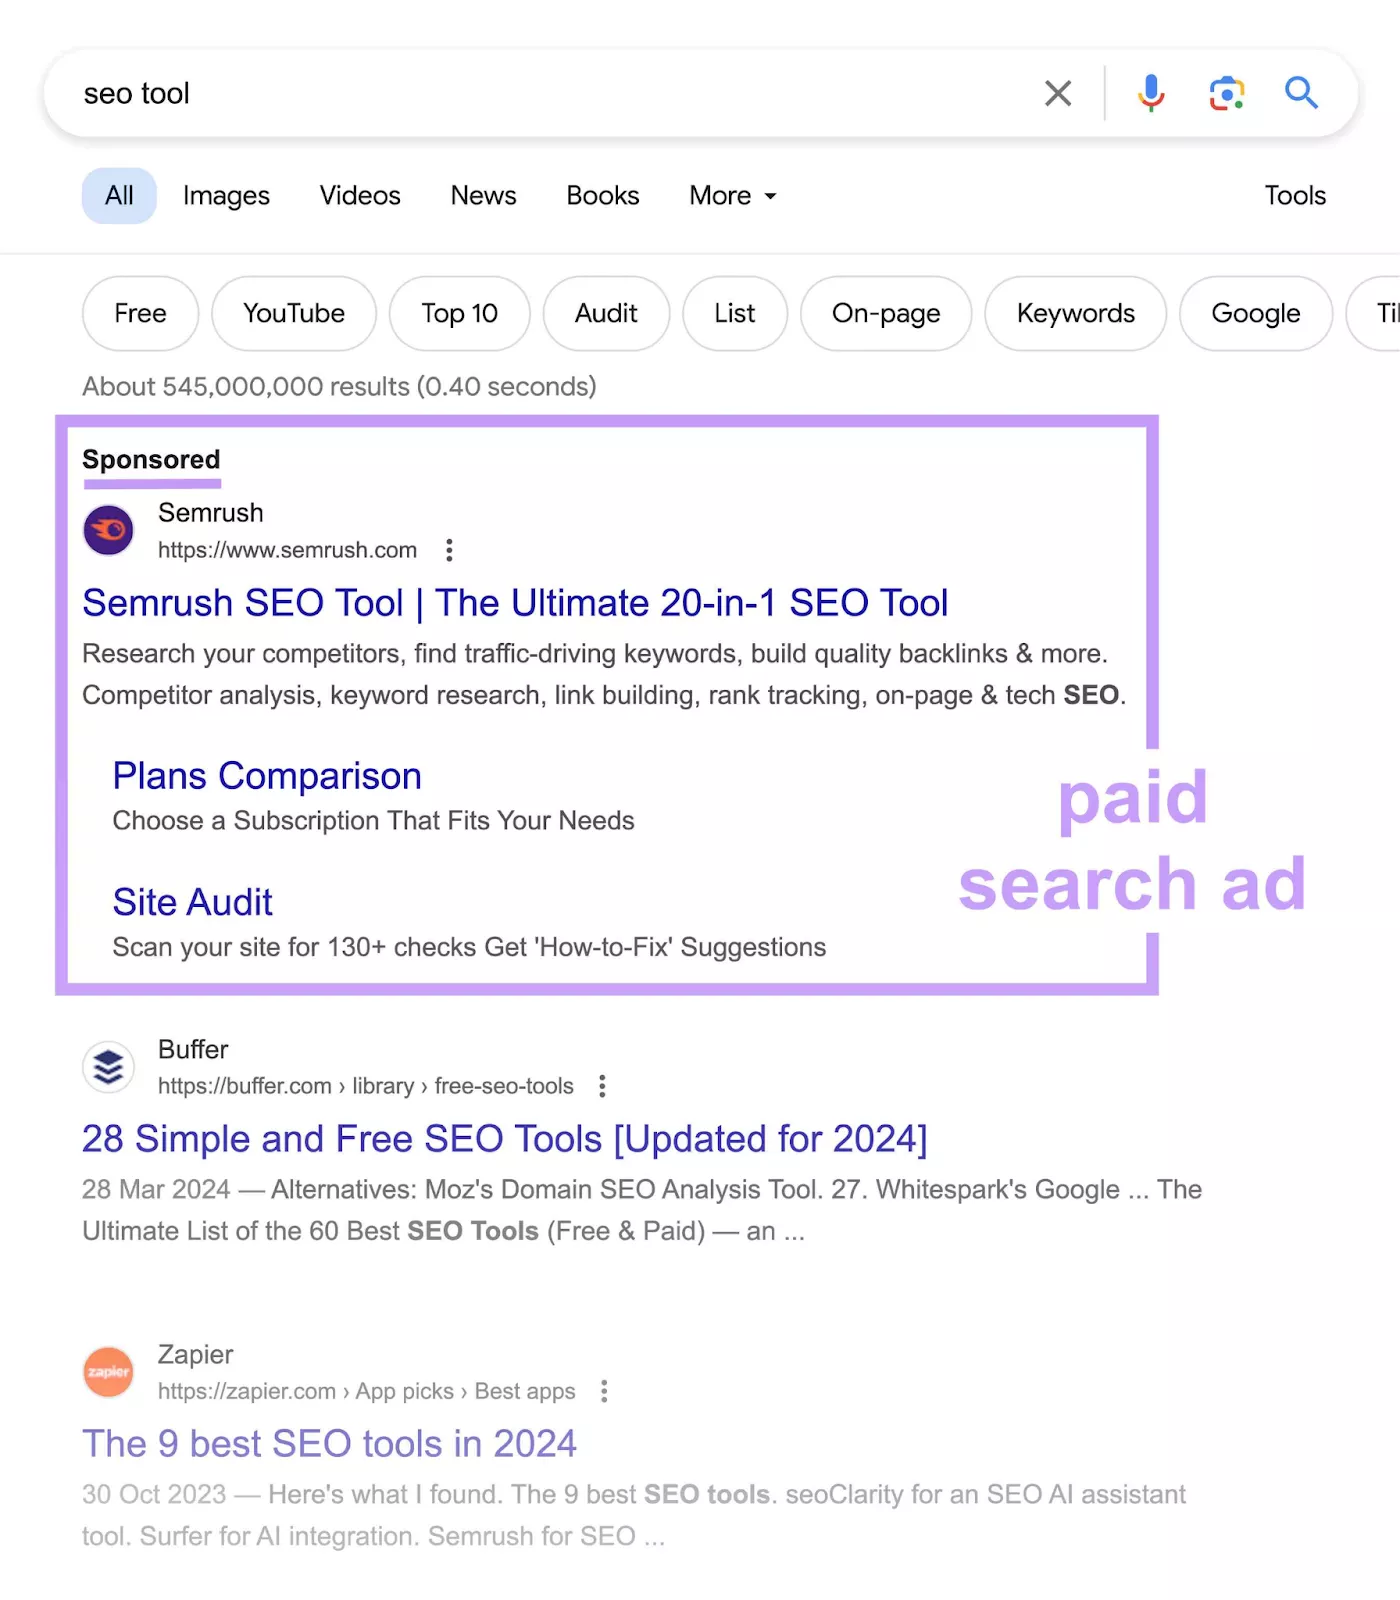Click 'Choose a Subscription That Fits Your Needs'
This screenshot has height=1600, width=1400.
coord(373,821)
